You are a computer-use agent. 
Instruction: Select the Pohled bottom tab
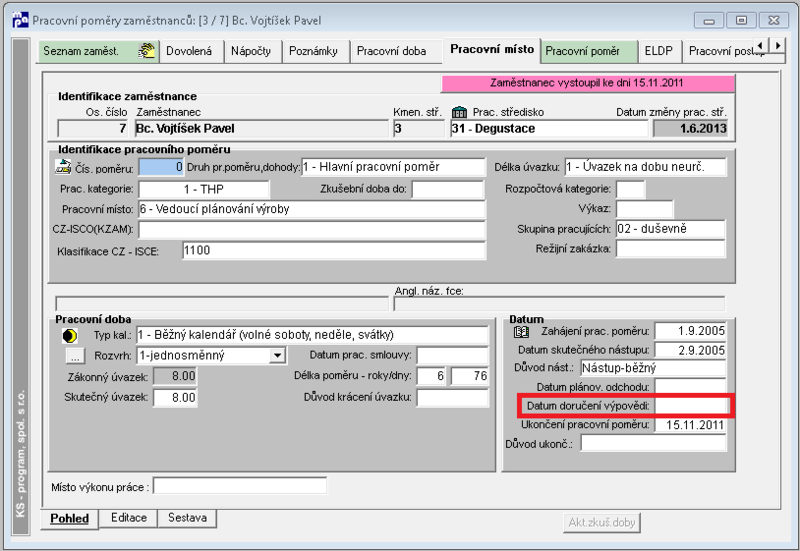69,518
